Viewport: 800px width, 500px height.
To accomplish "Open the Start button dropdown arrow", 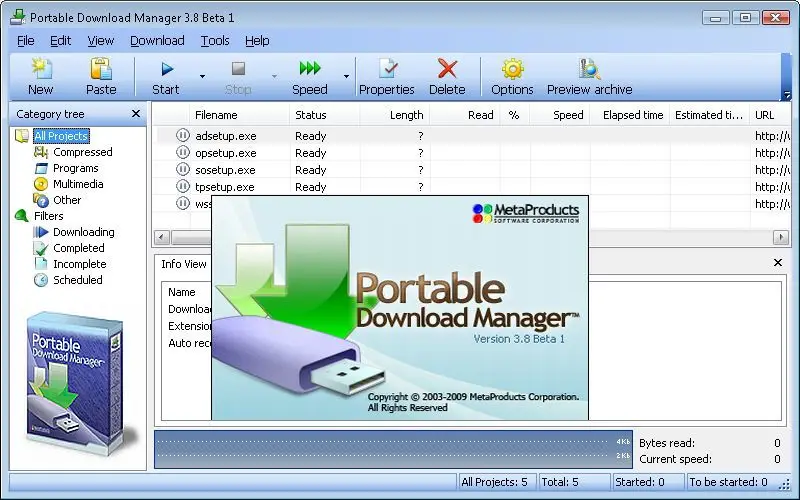I will 203,77.
